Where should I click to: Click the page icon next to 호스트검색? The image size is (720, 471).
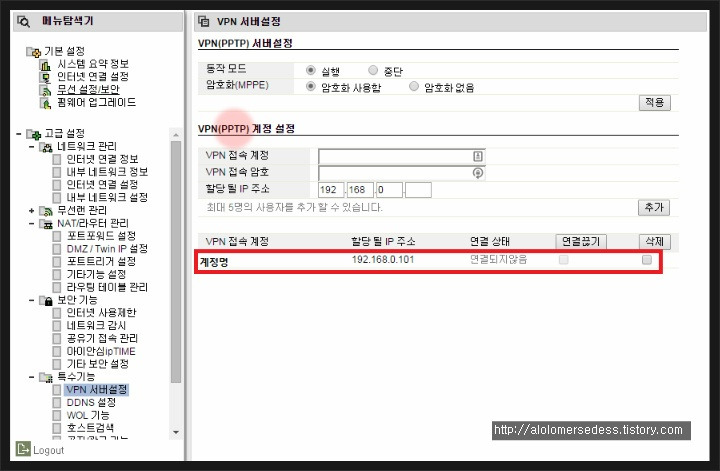pos(56,428)
